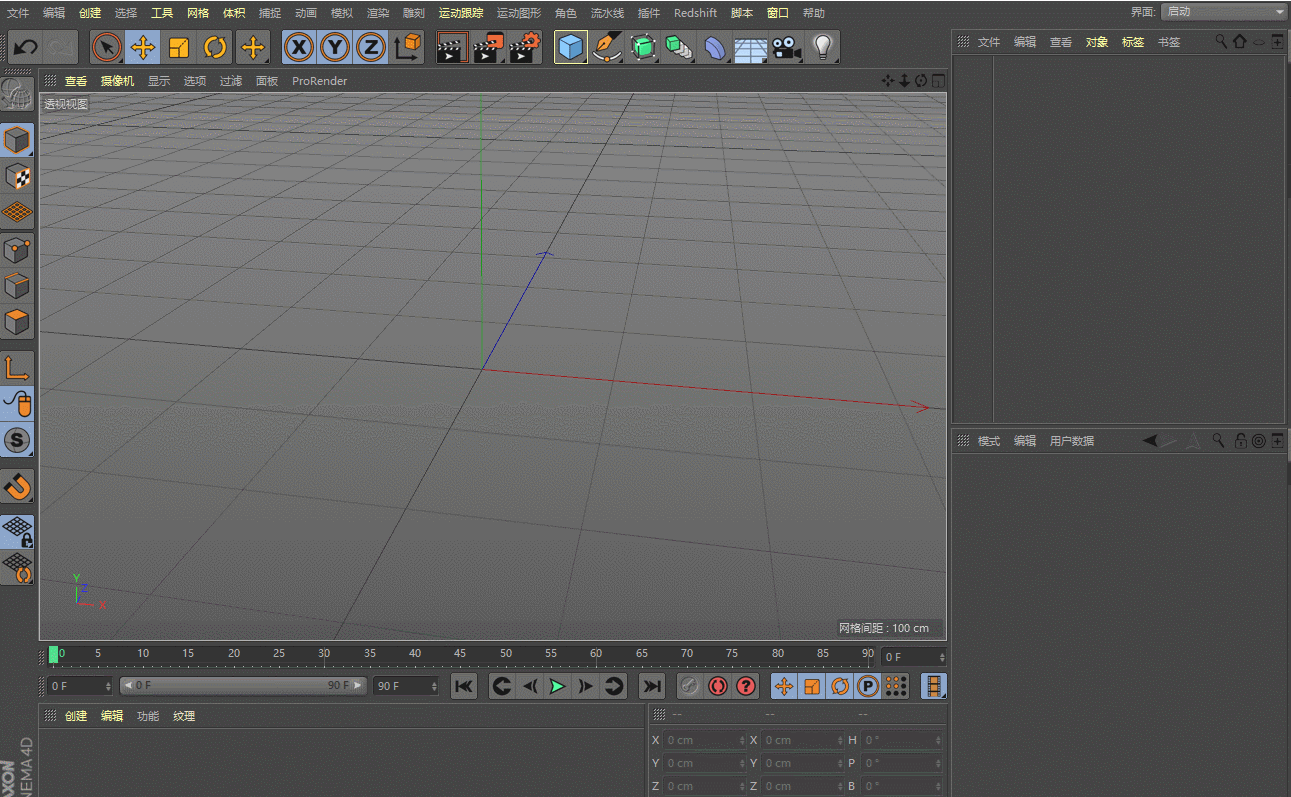Toggle the X axis lock
Viewport: 1291px width, 797px height.
tap(299, 47)
